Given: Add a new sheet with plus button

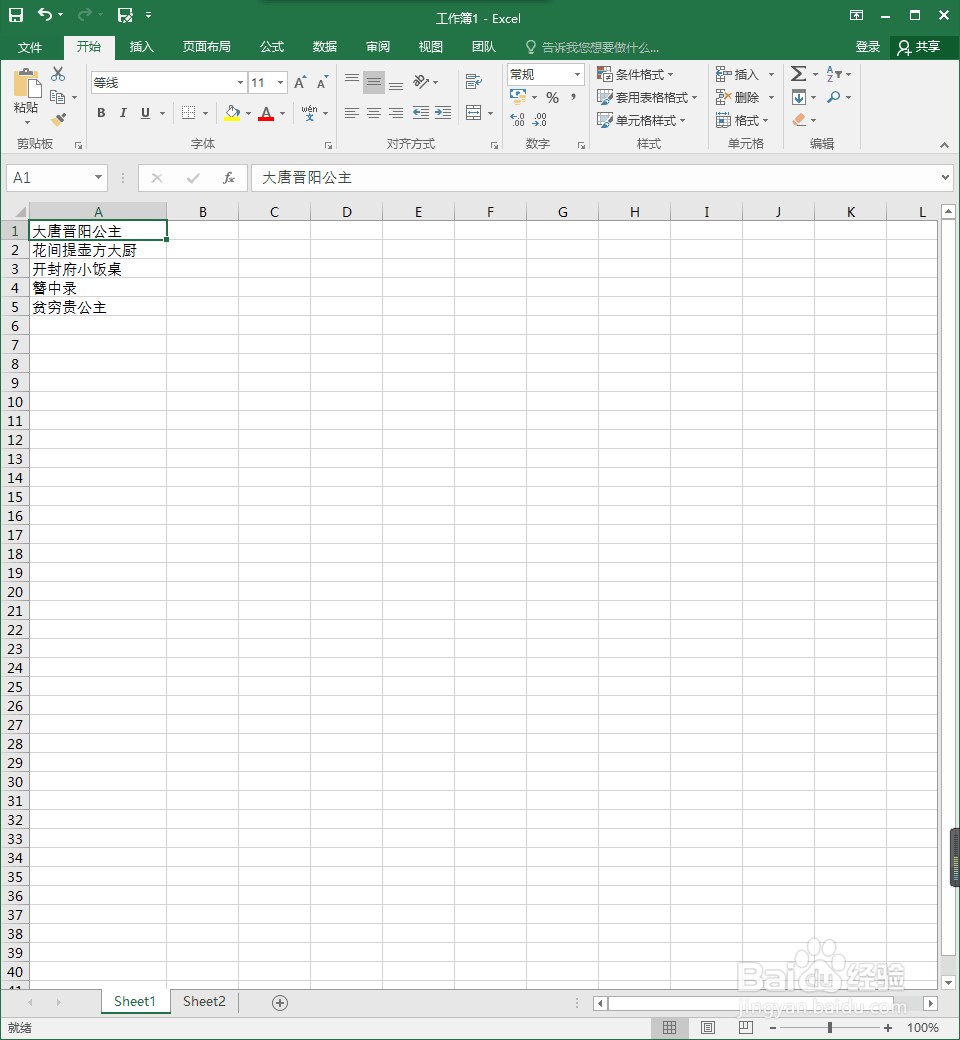Looking at the screenshot, I should [x=280, y=1003].
